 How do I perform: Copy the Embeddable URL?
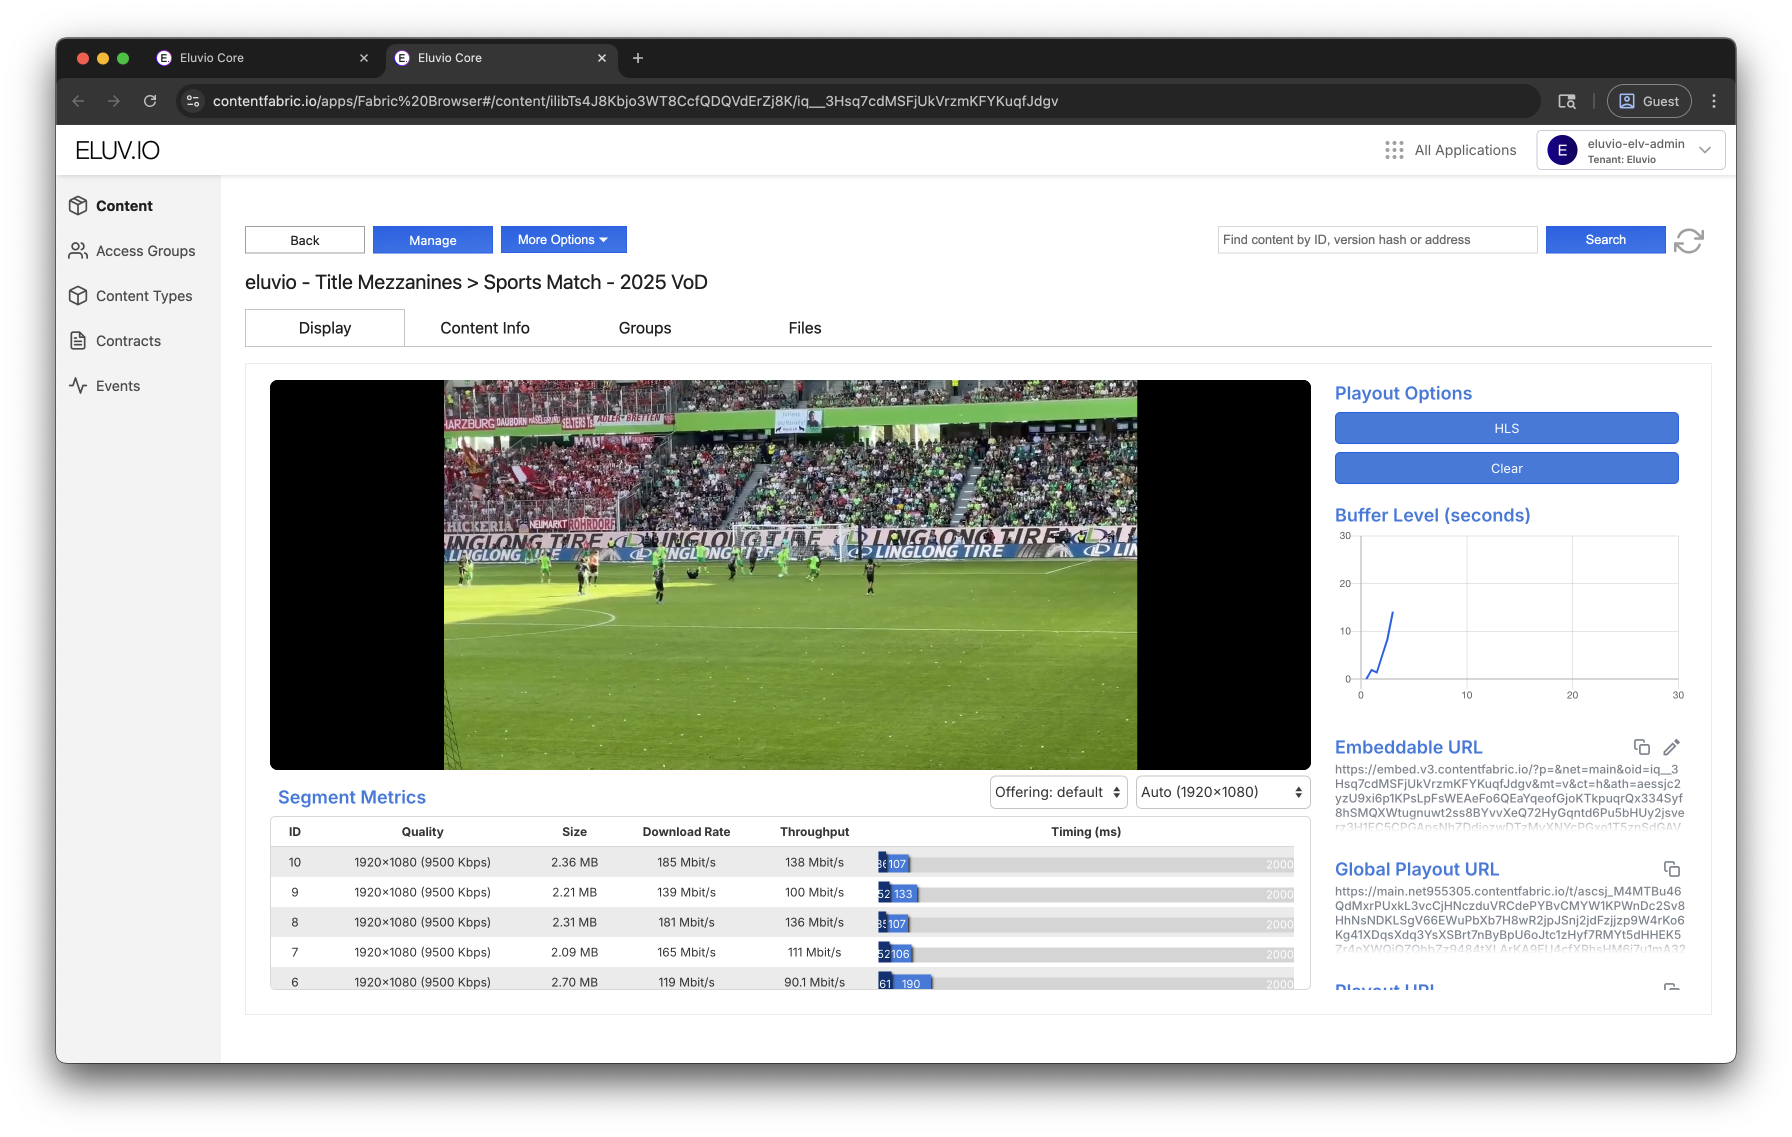click(x=1641, y=747)
